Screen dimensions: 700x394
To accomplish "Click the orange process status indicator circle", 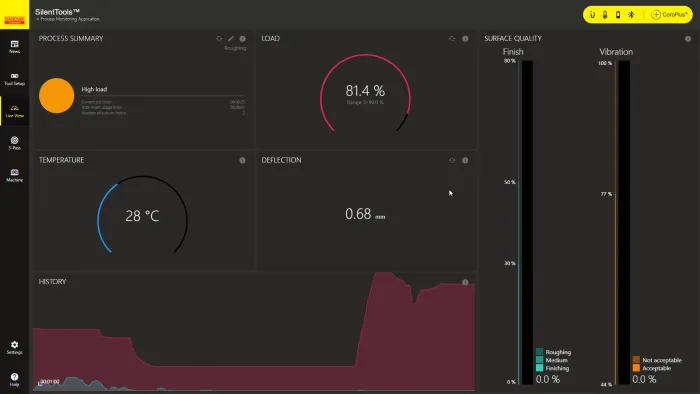I will click(57, 95).
